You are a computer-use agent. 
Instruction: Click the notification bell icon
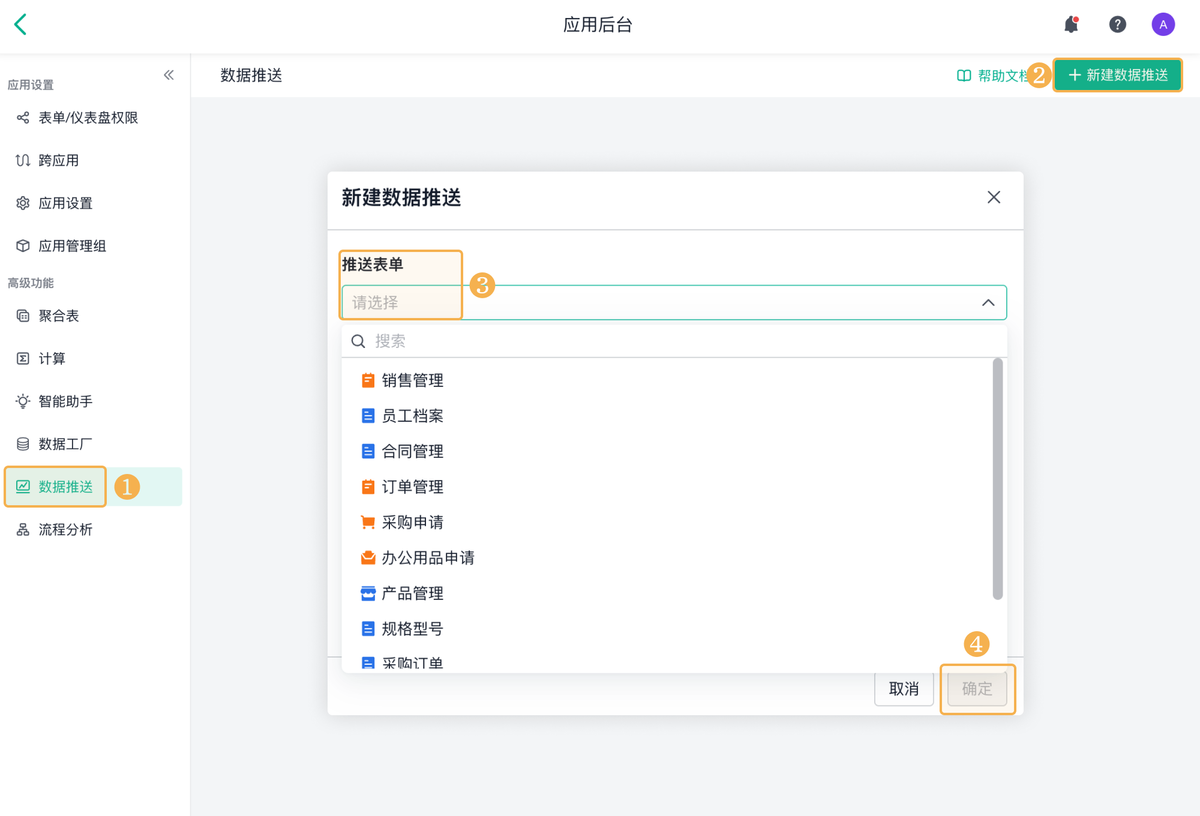(1071, 25)
